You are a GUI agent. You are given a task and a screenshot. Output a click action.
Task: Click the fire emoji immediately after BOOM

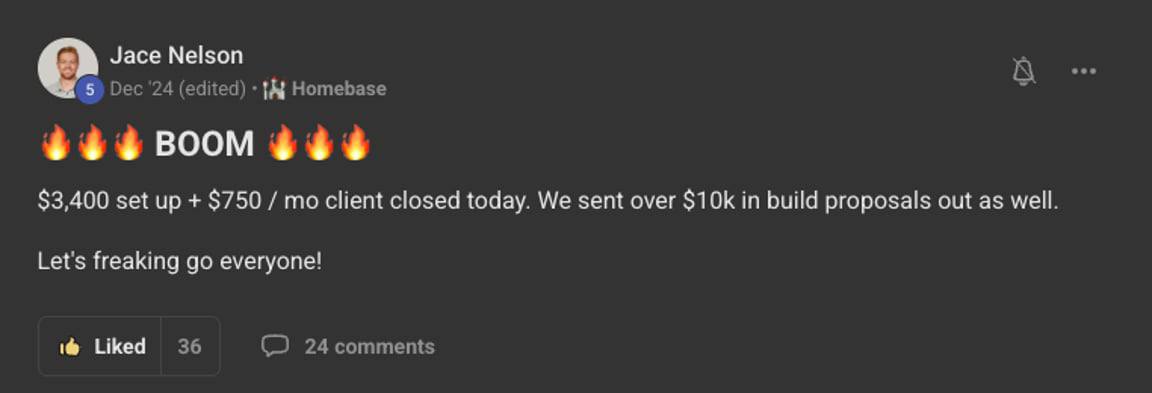coord(282,143)
